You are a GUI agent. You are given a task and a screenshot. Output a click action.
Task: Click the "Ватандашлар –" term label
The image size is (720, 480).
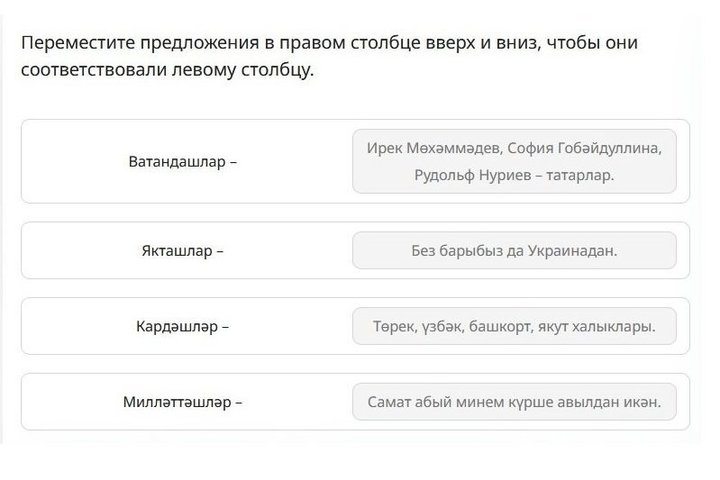pos(183,161)
